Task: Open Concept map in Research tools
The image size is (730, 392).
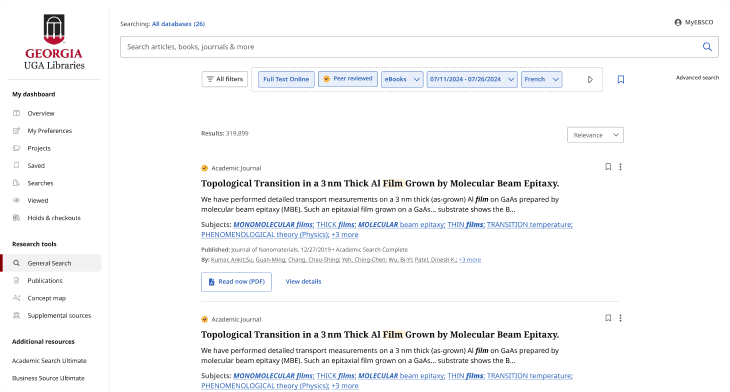Action: pos(47,298)
